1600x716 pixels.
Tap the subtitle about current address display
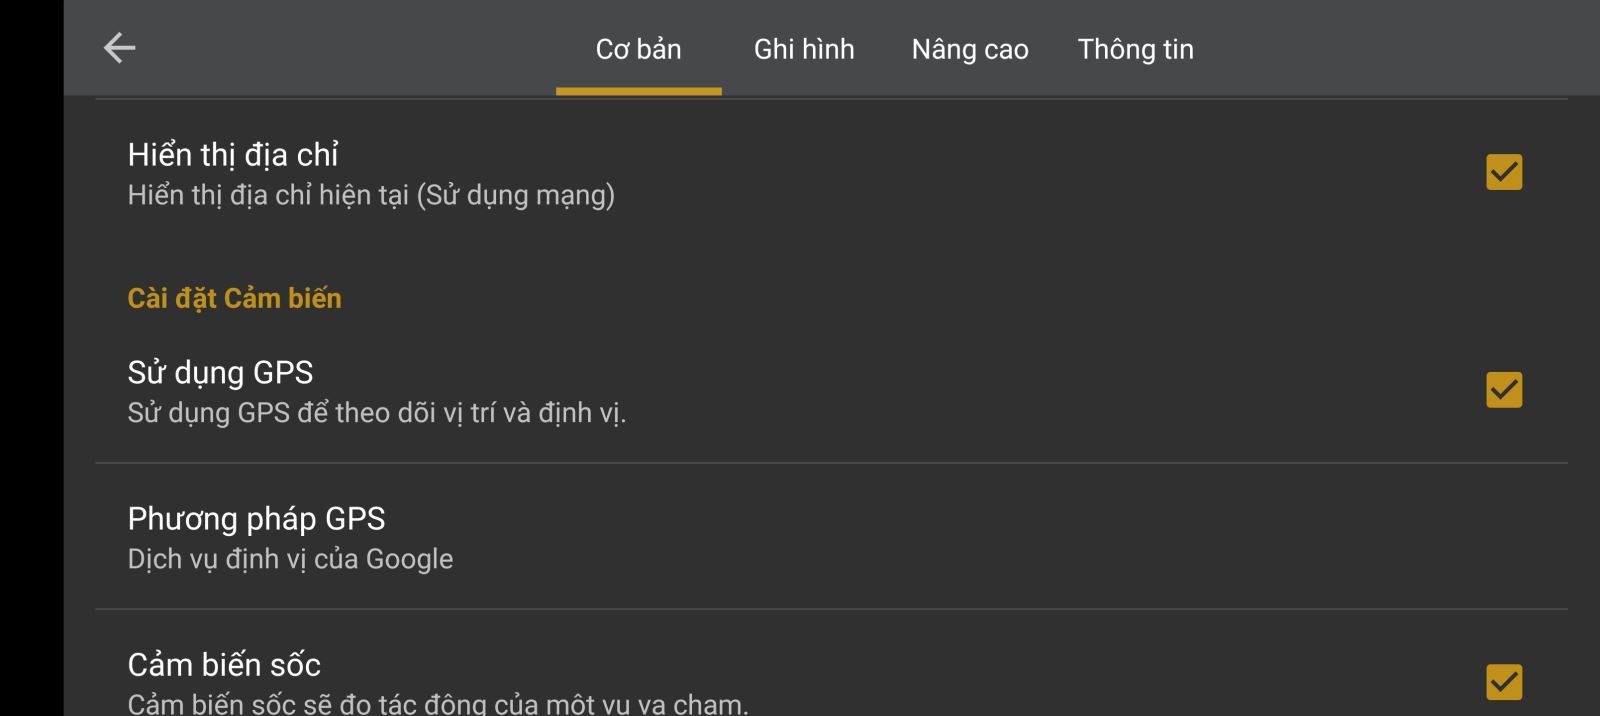[x=372, y=195]
